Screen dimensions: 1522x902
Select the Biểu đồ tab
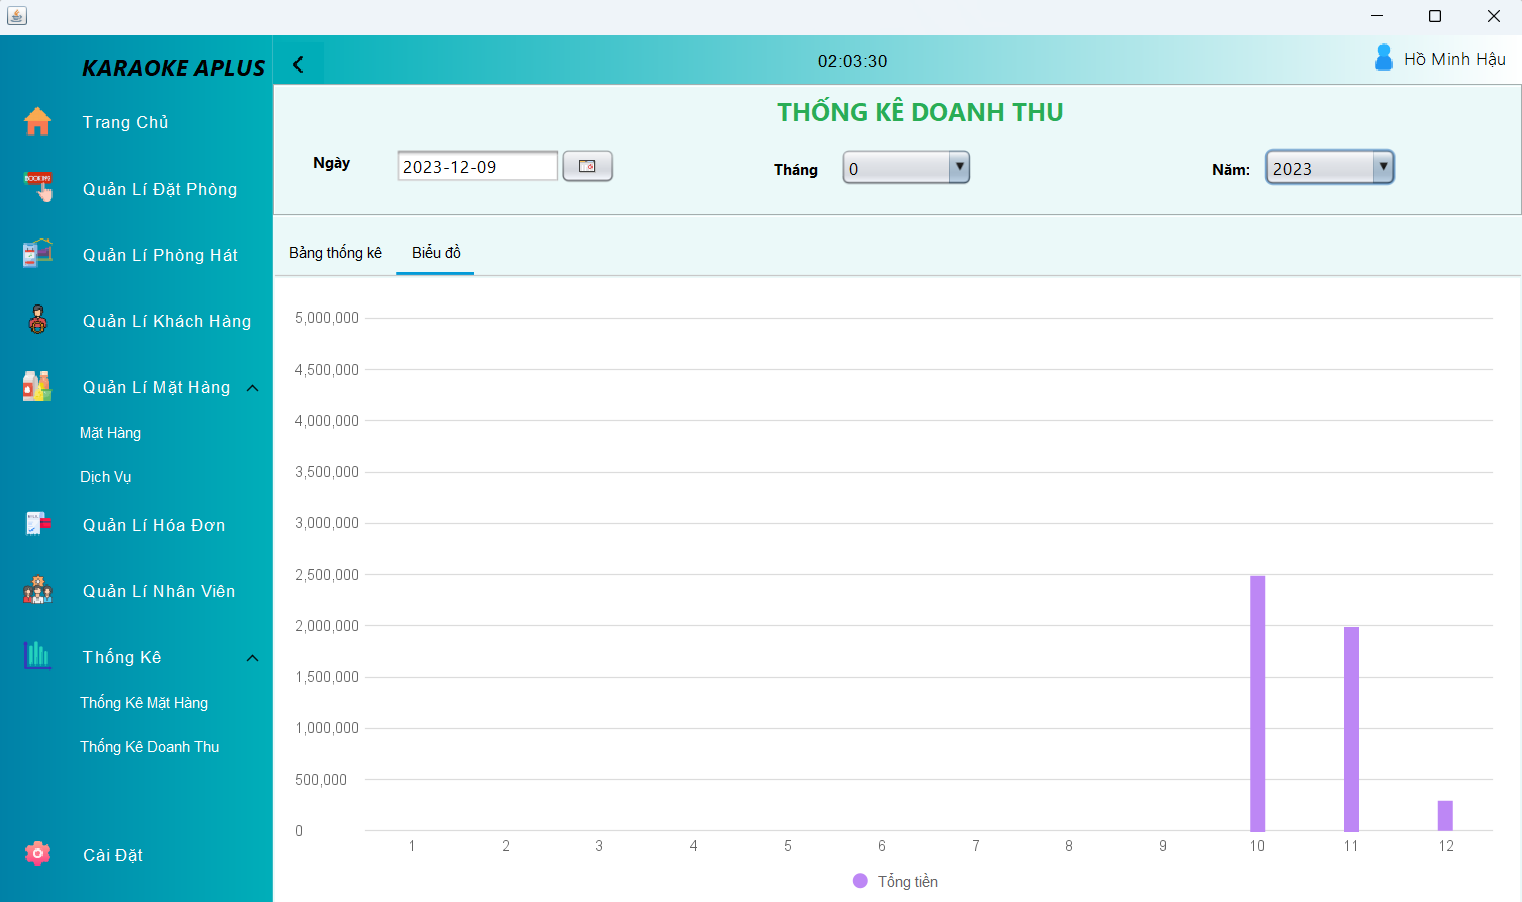click(x=436, y=253)
